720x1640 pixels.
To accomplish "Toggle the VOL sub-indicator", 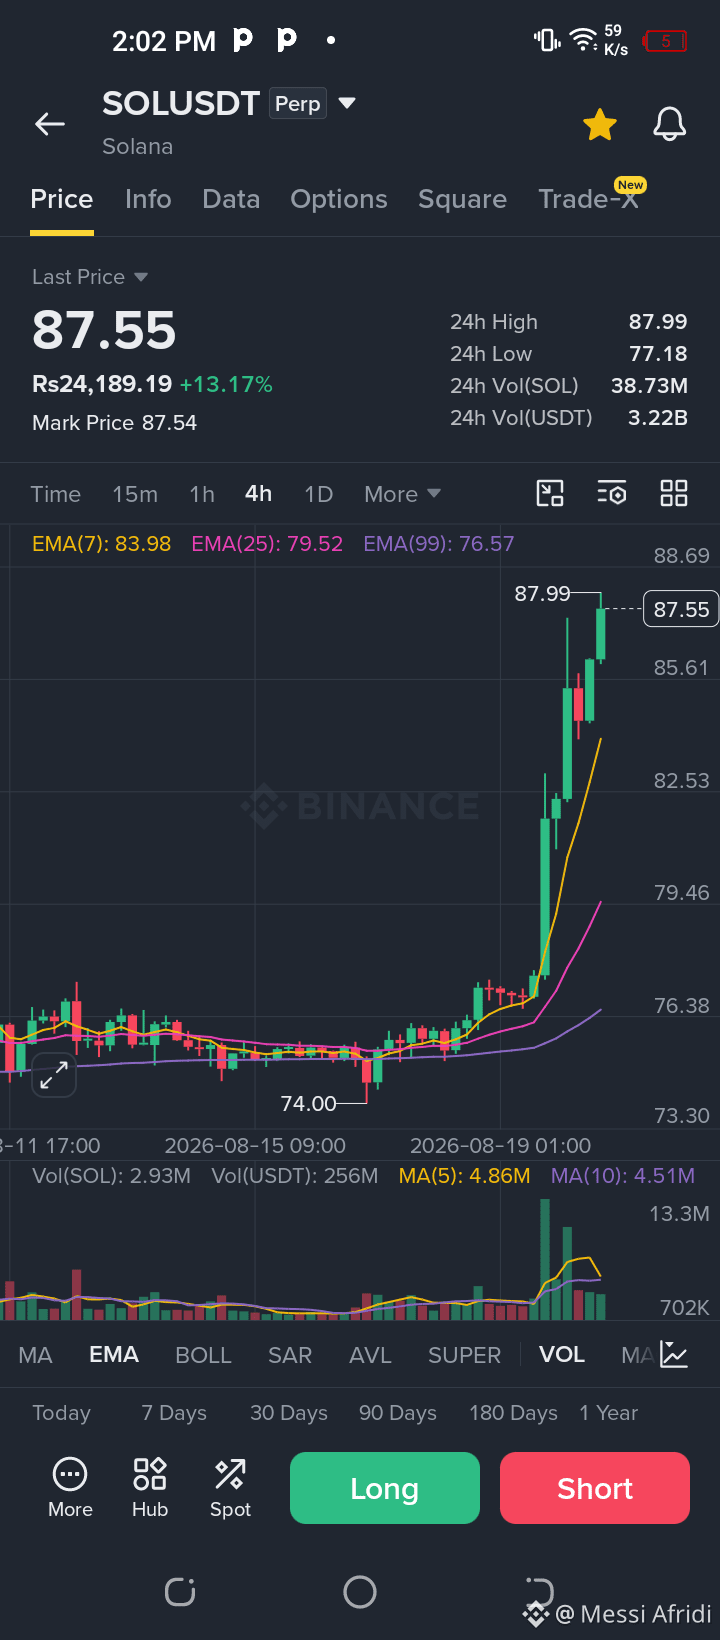I will click(x=562, y=1355).
